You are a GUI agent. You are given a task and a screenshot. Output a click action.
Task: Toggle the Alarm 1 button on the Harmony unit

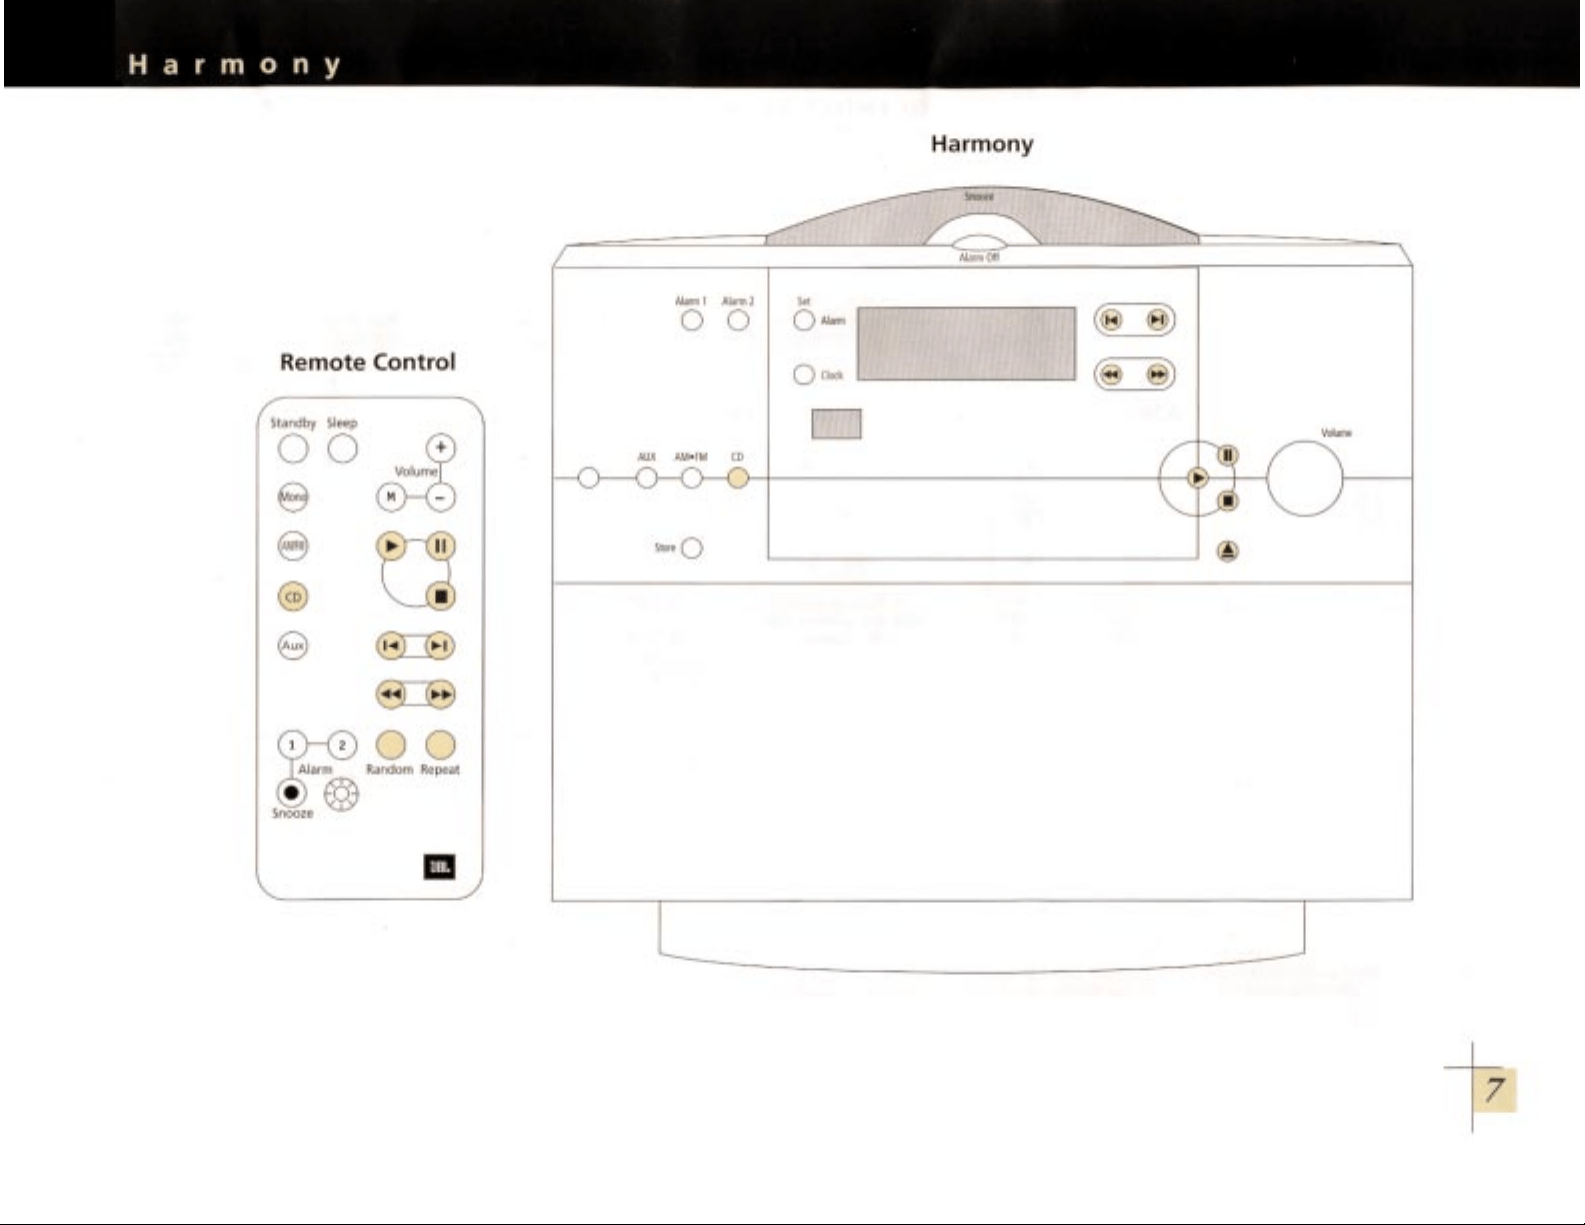[x=692, y=321]
